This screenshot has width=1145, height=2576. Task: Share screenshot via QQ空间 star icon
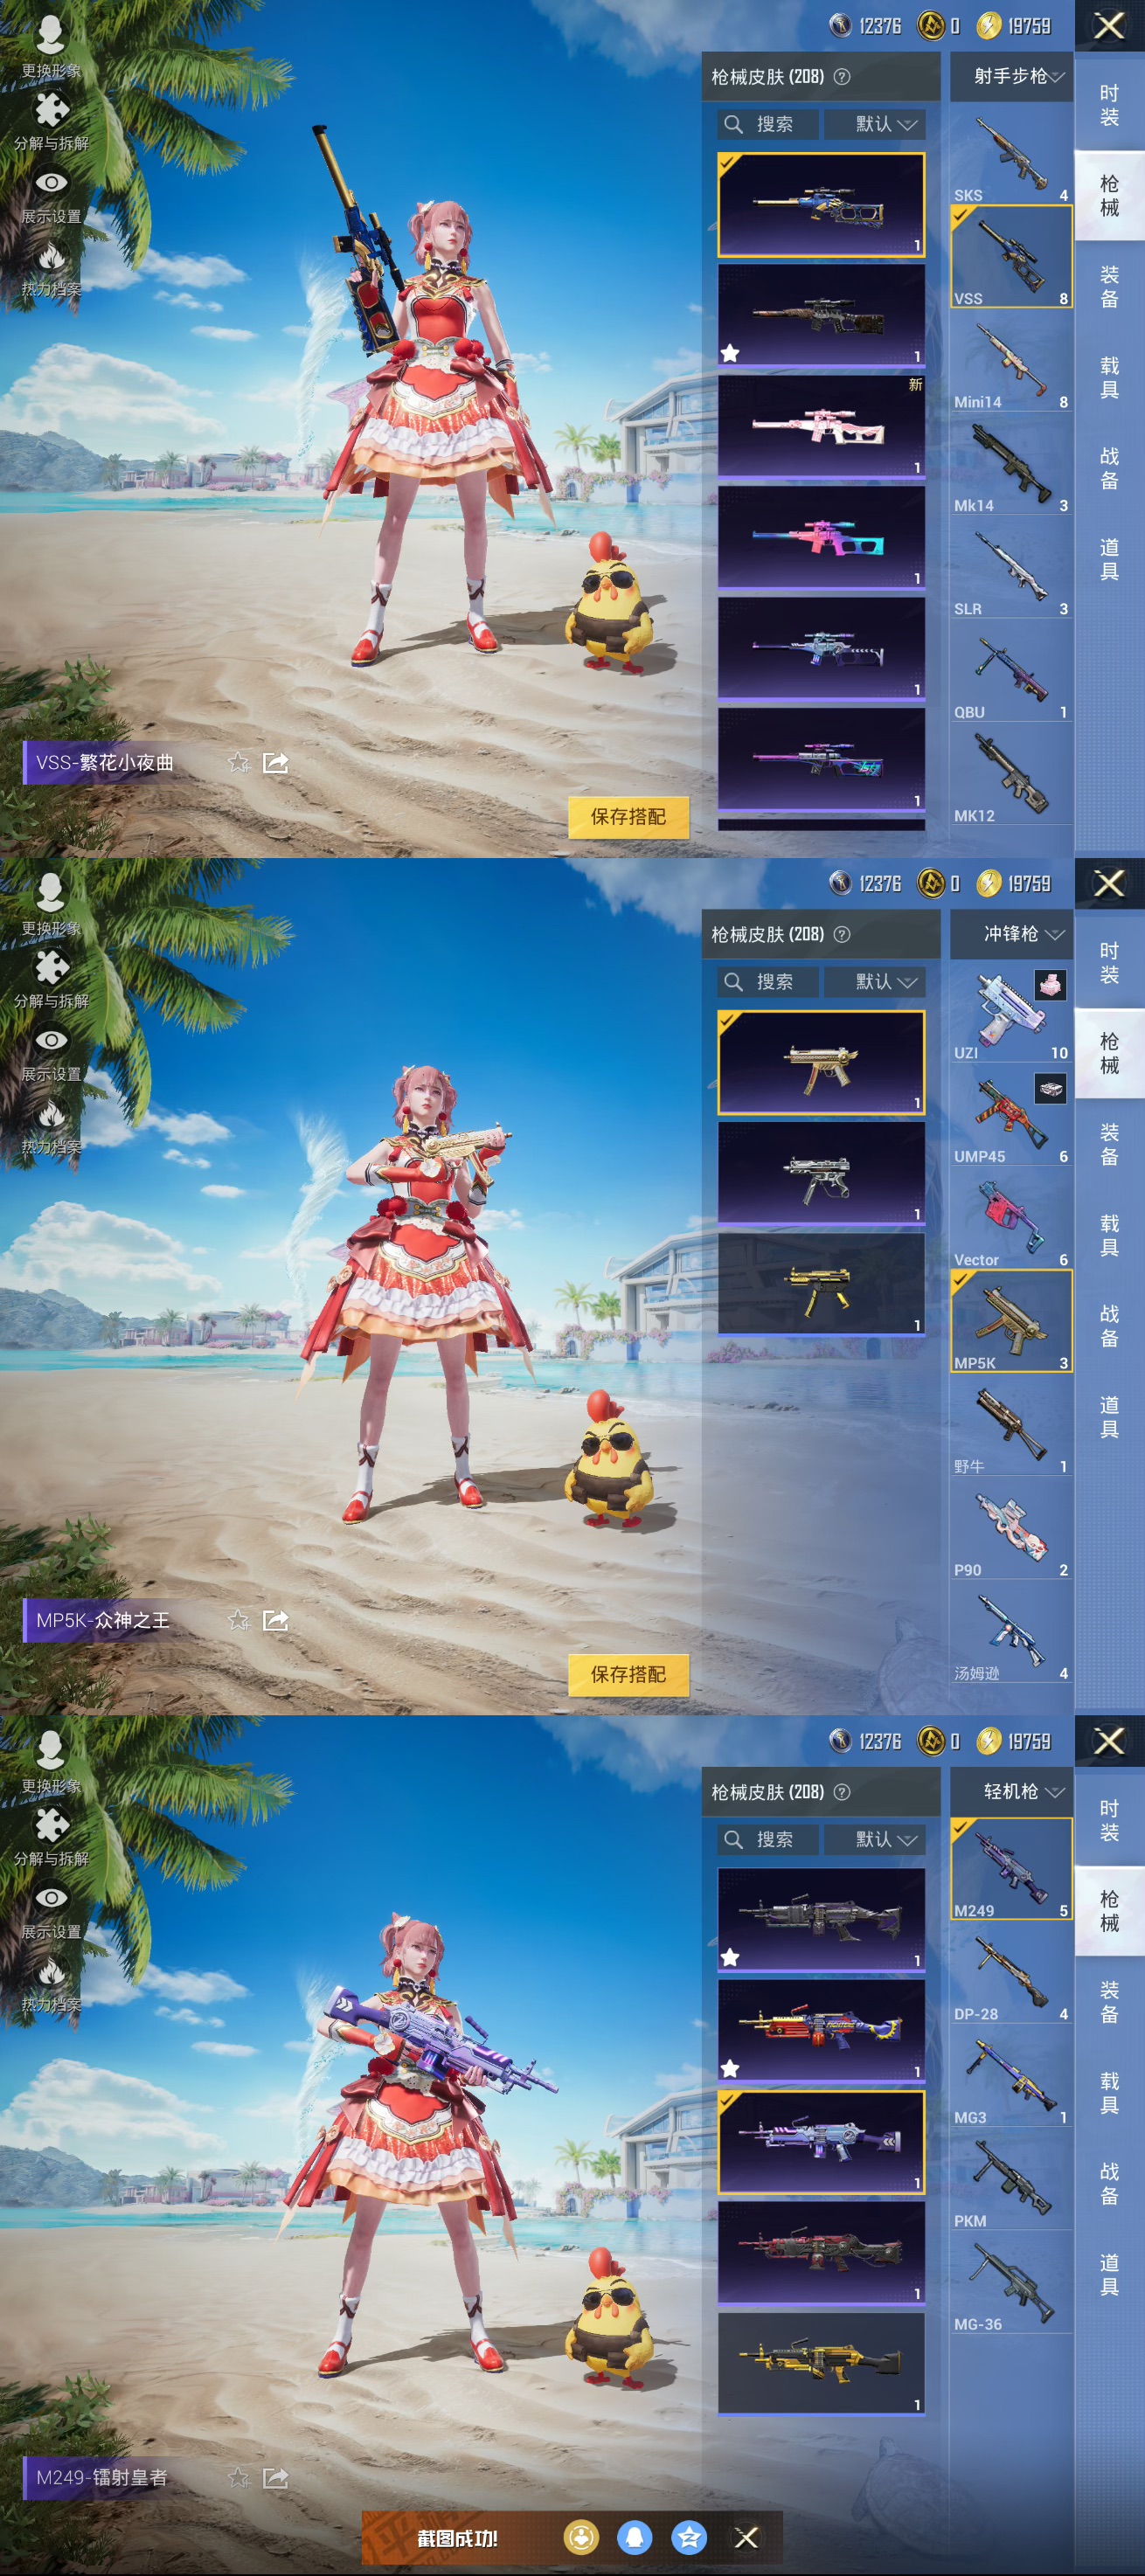(x=689, y=2537)
